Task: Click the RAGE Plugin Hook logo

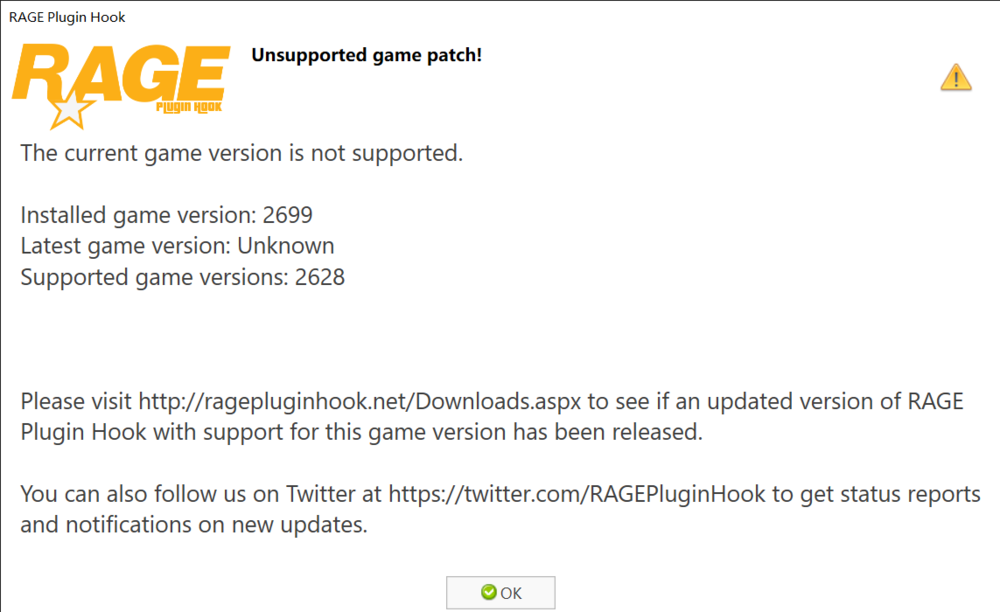Action: coord(118,82)
